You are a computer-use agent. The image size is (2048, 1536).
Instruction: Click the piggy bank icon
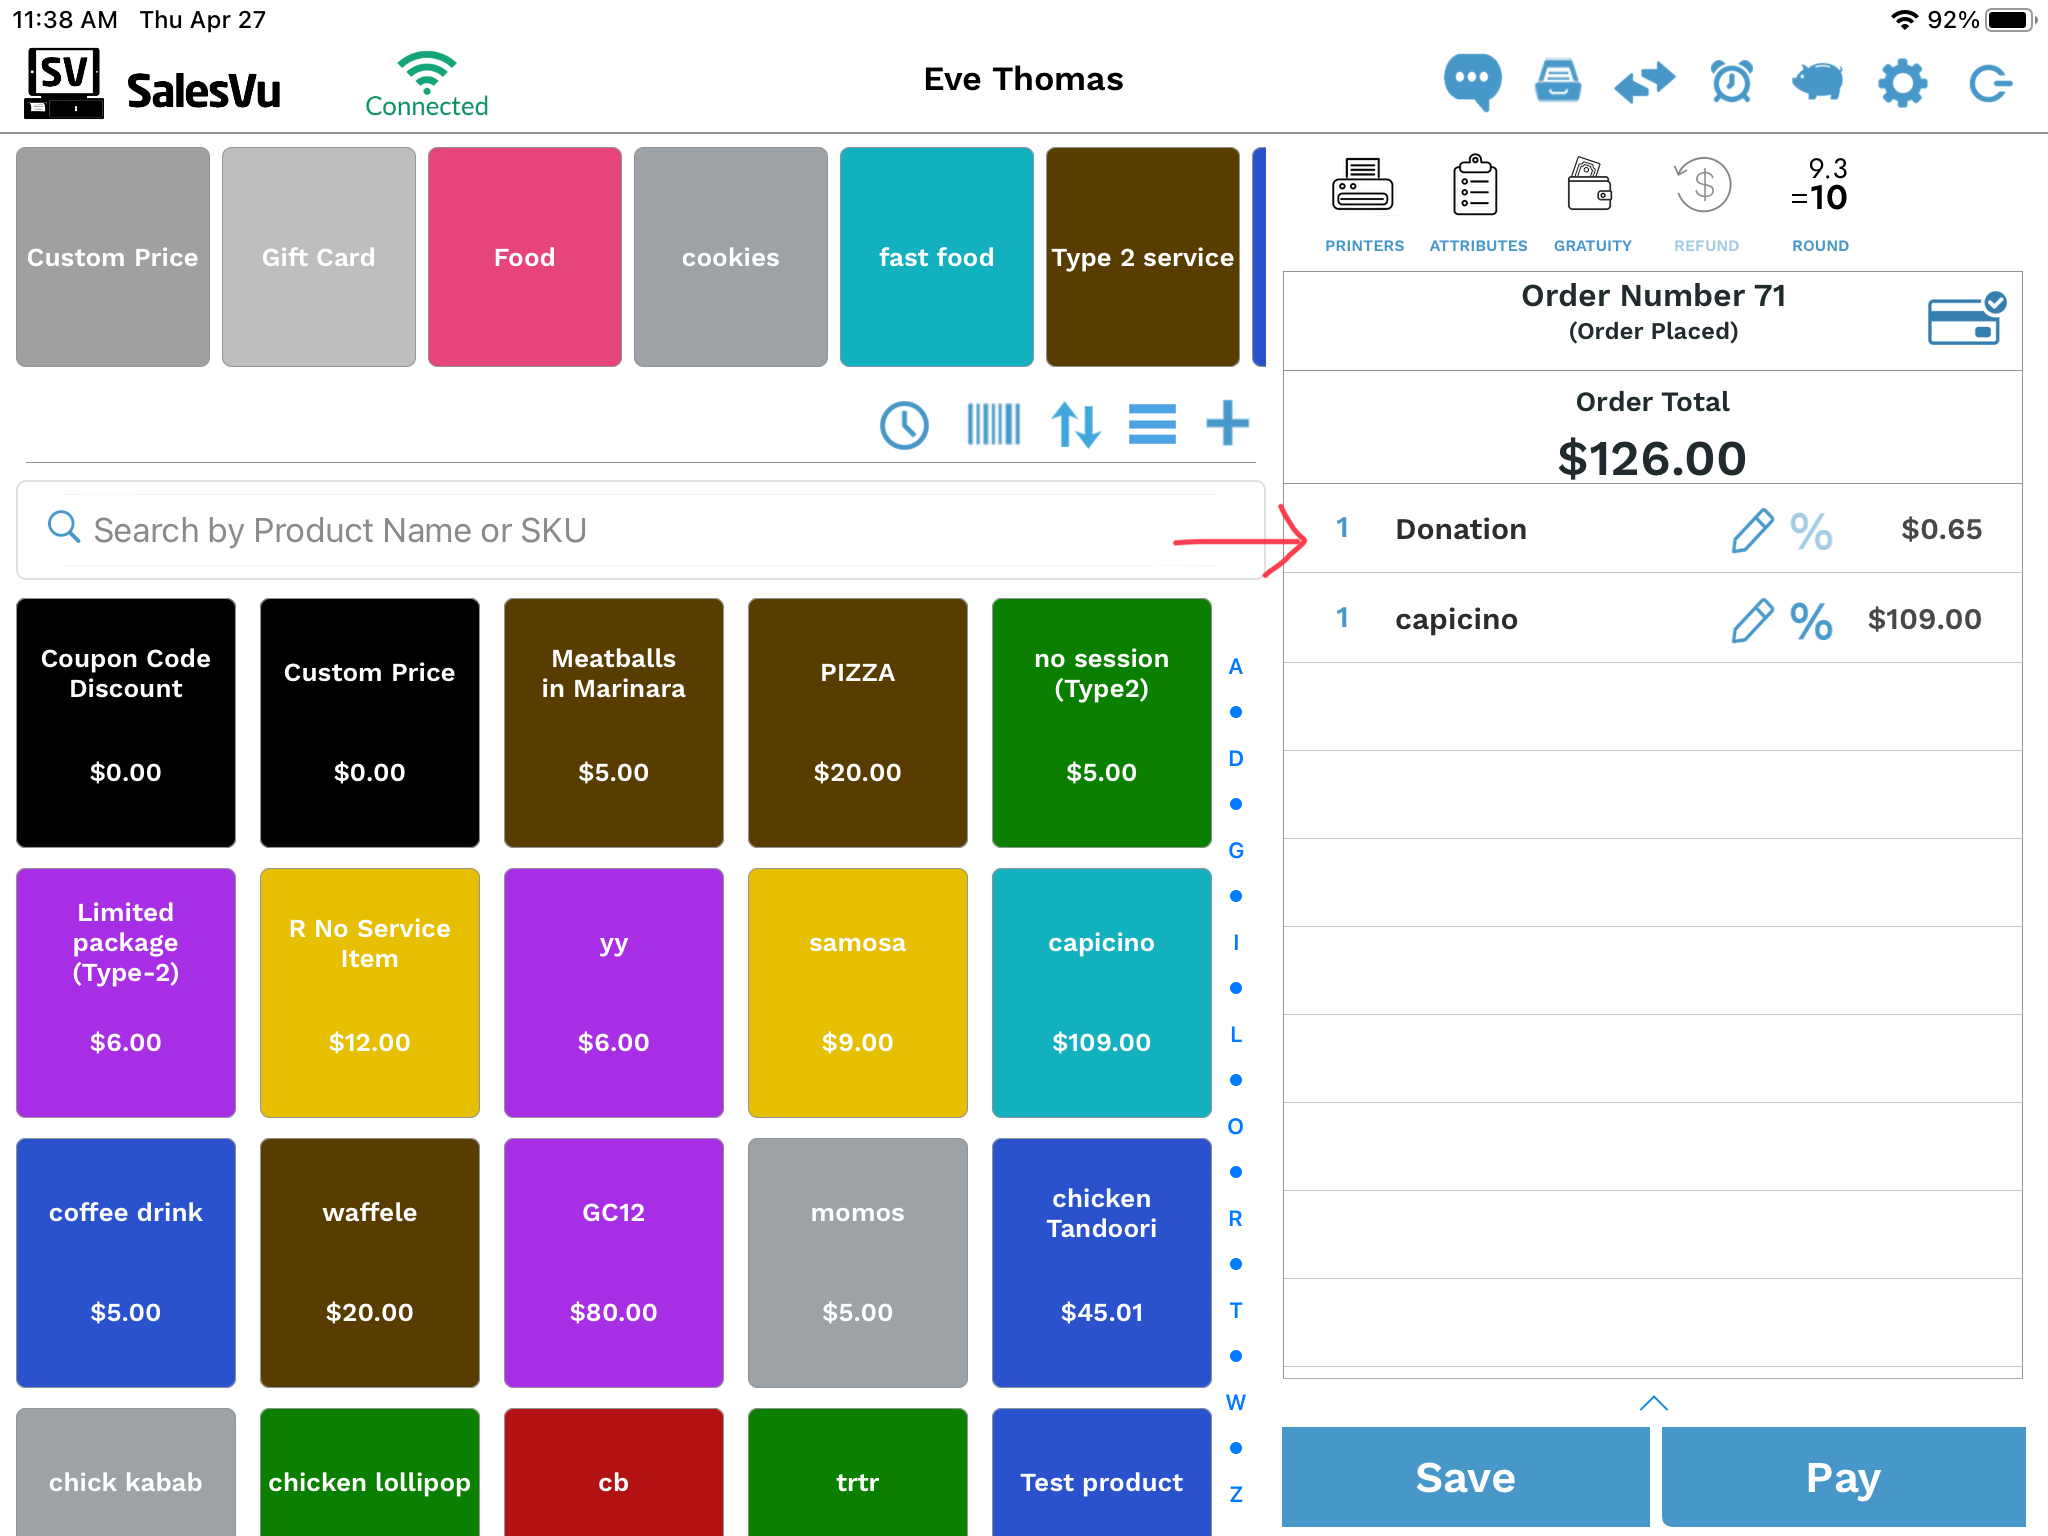click(1817, 82)
